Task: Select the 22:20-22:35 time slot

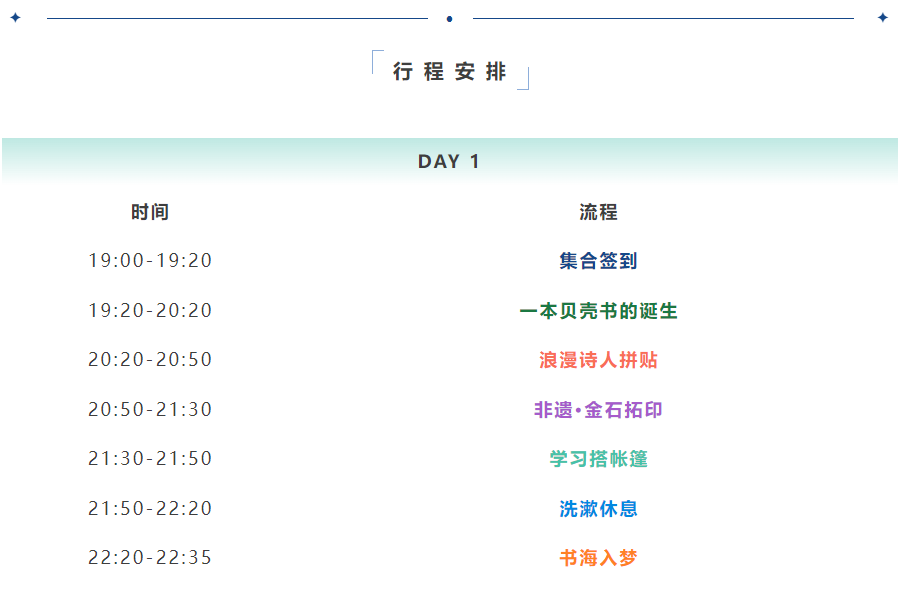Action: [x=150, y=558]
